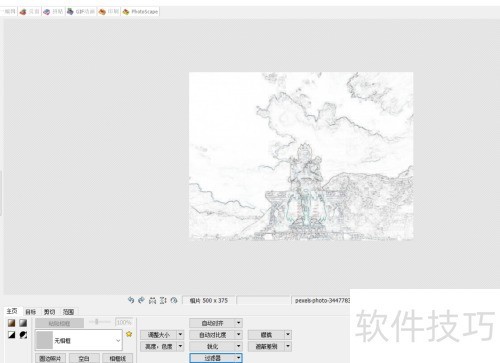Click the 锐化 (Sharpen) button
Viewport: 500px width, 363px height.
point(212,346)
